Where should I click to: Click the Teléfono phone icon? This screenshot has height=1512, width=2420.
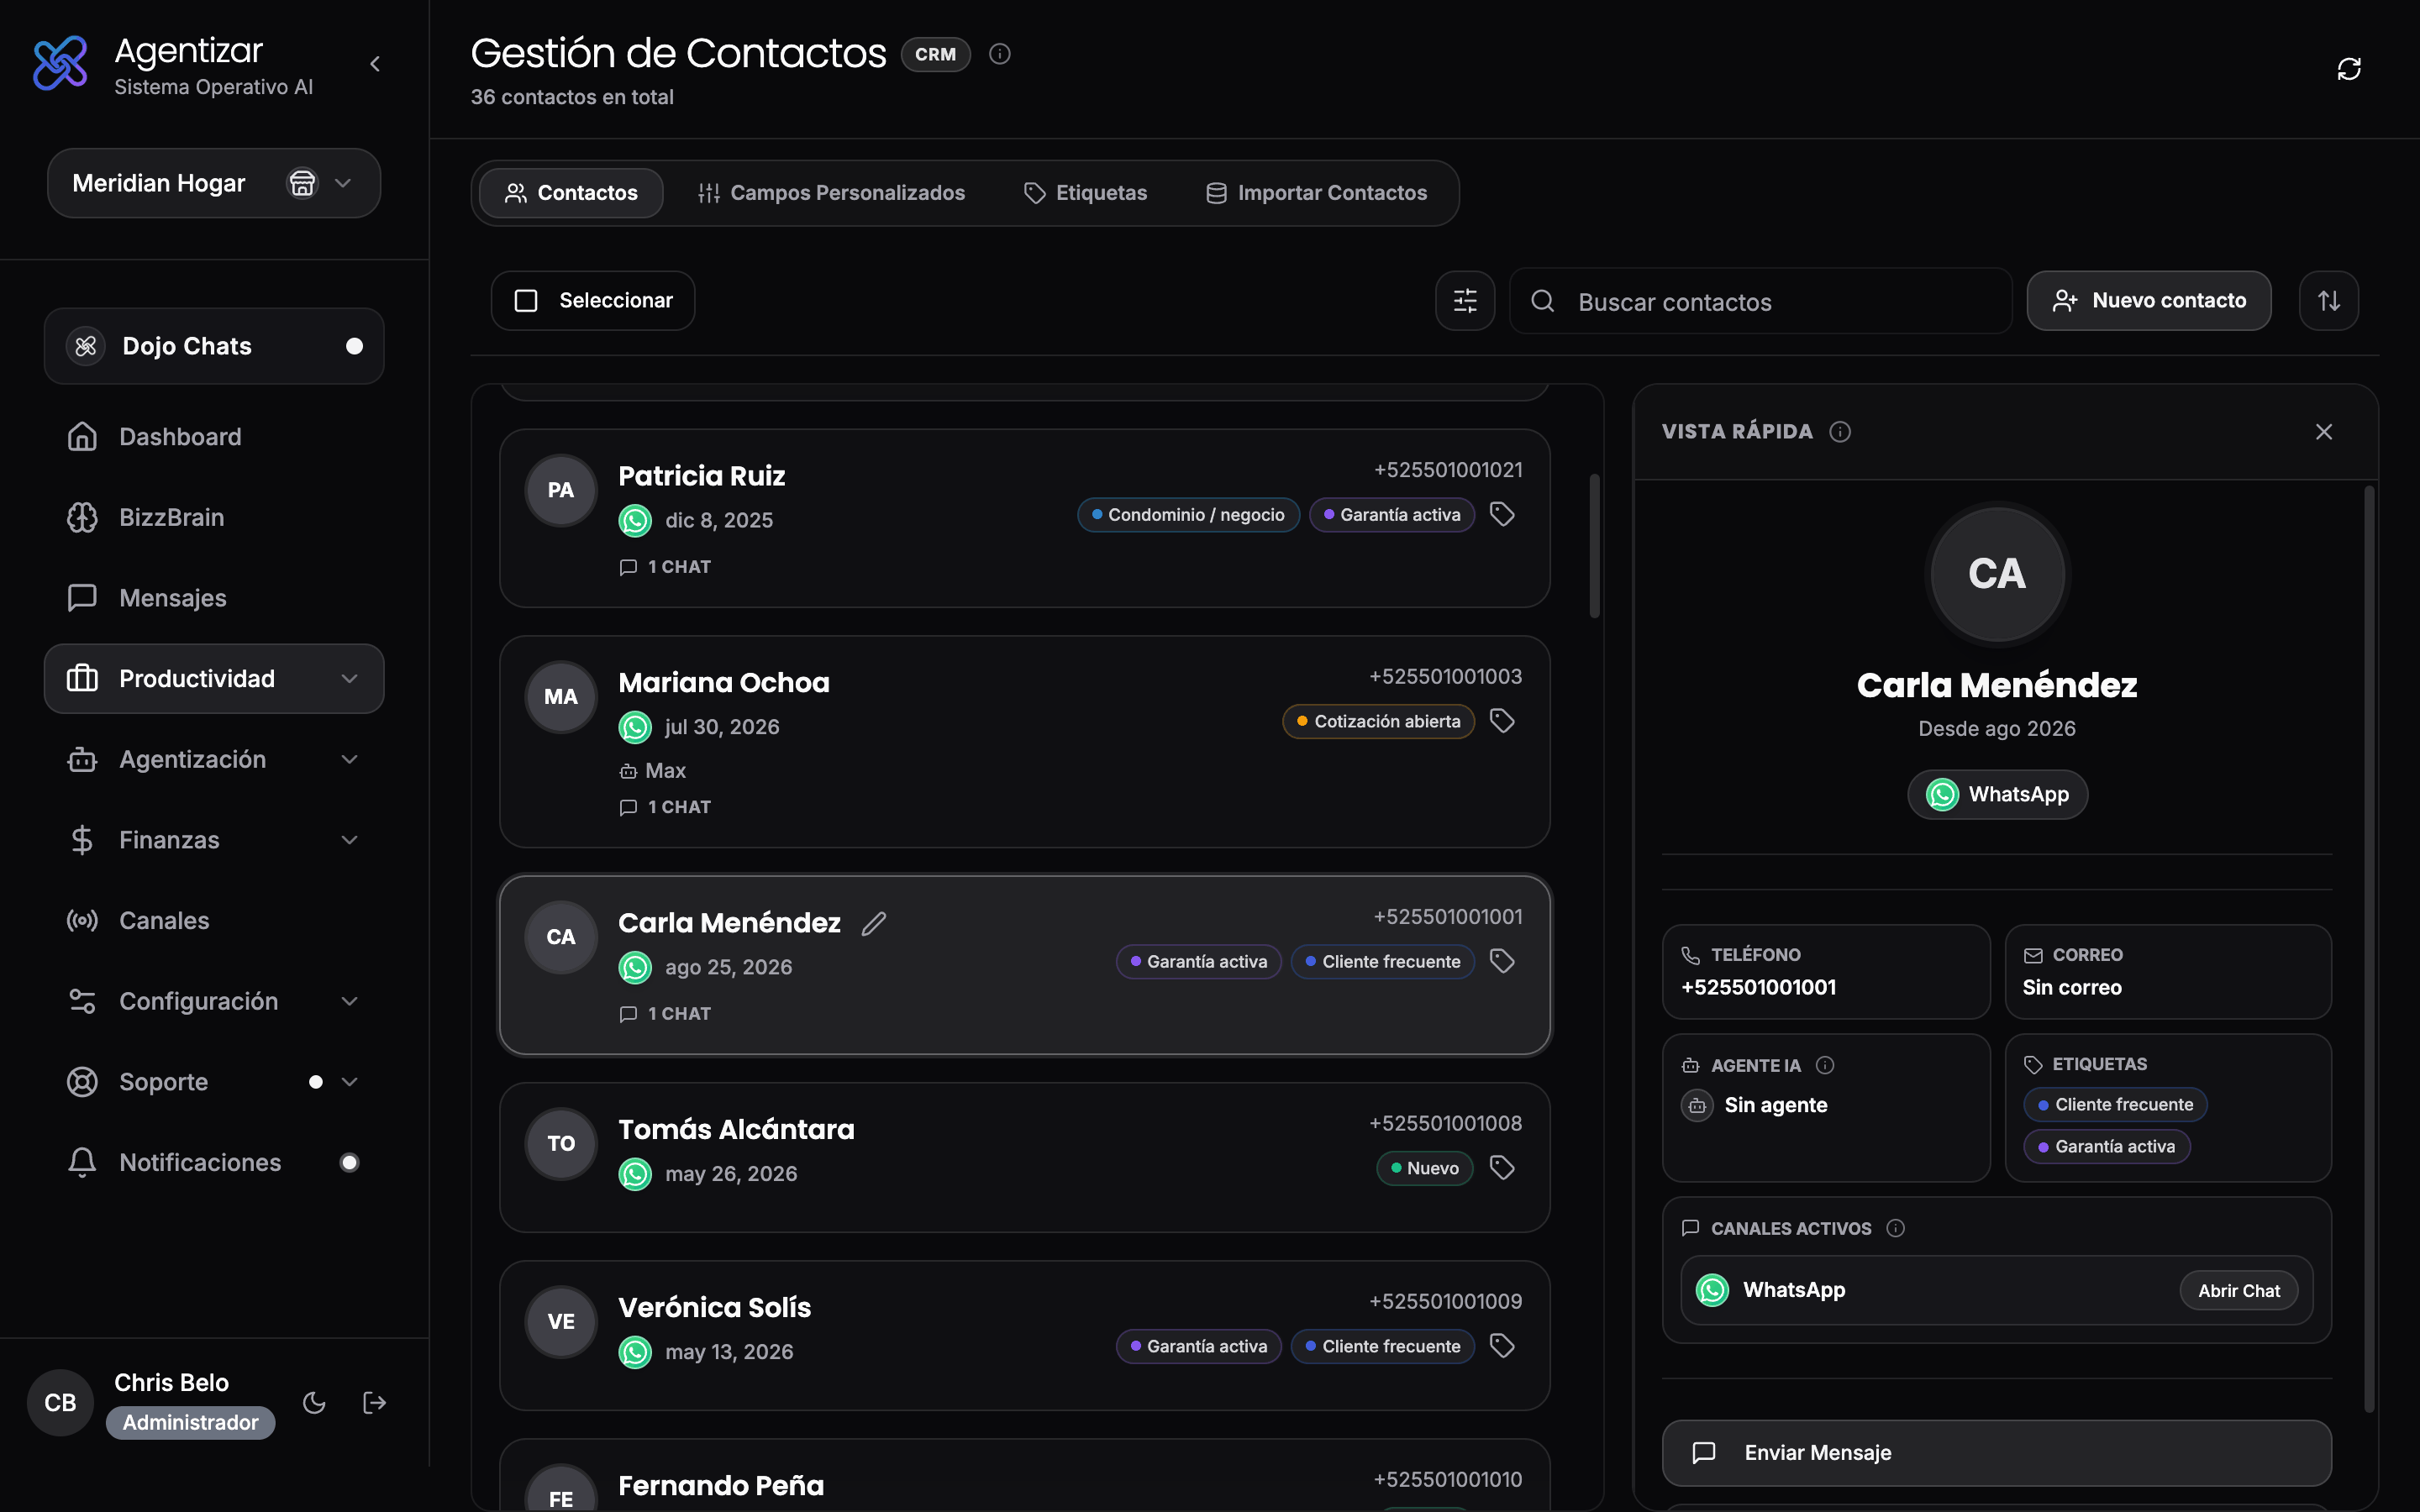click(1690, 956)
